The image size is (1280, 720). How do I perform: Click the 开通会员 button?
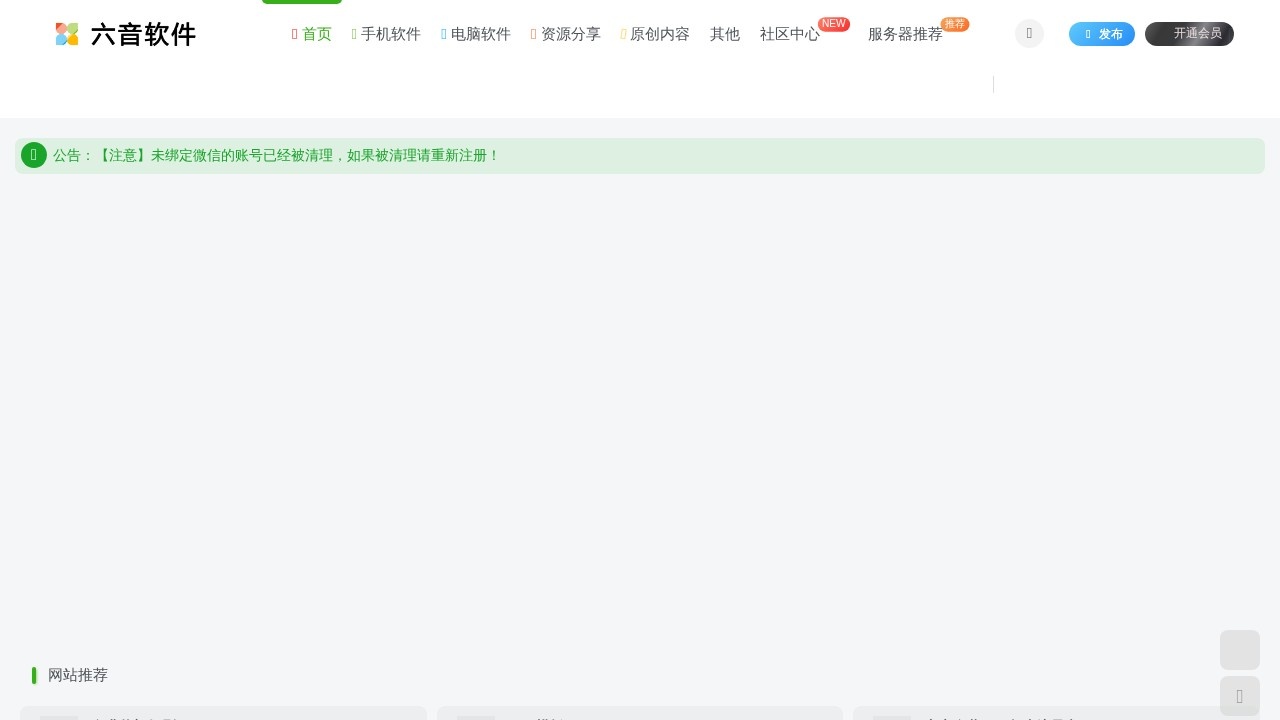1190,33
